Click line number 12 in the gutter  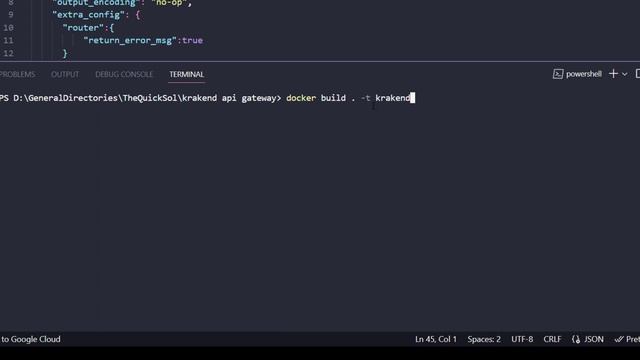point(8,53)
